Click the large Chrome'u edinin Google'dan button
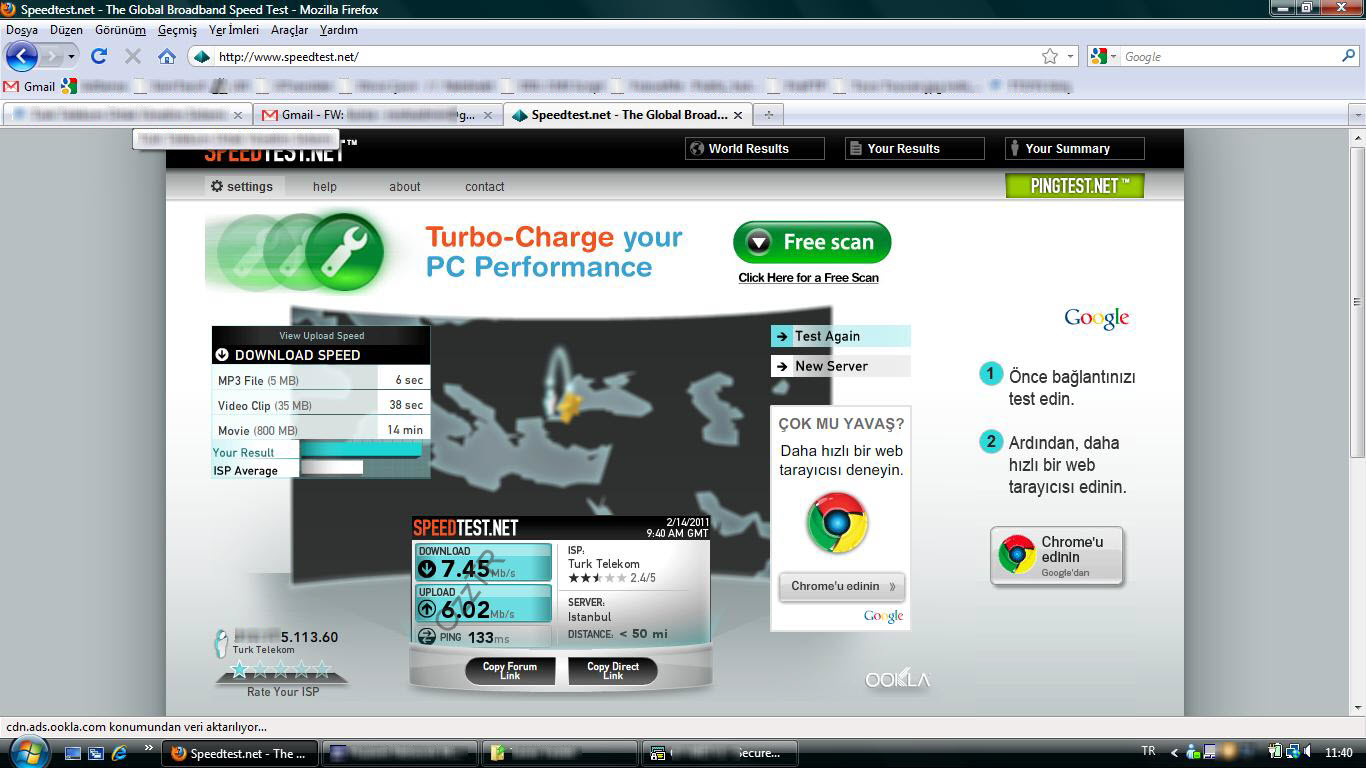 [x=1058, y=555]
